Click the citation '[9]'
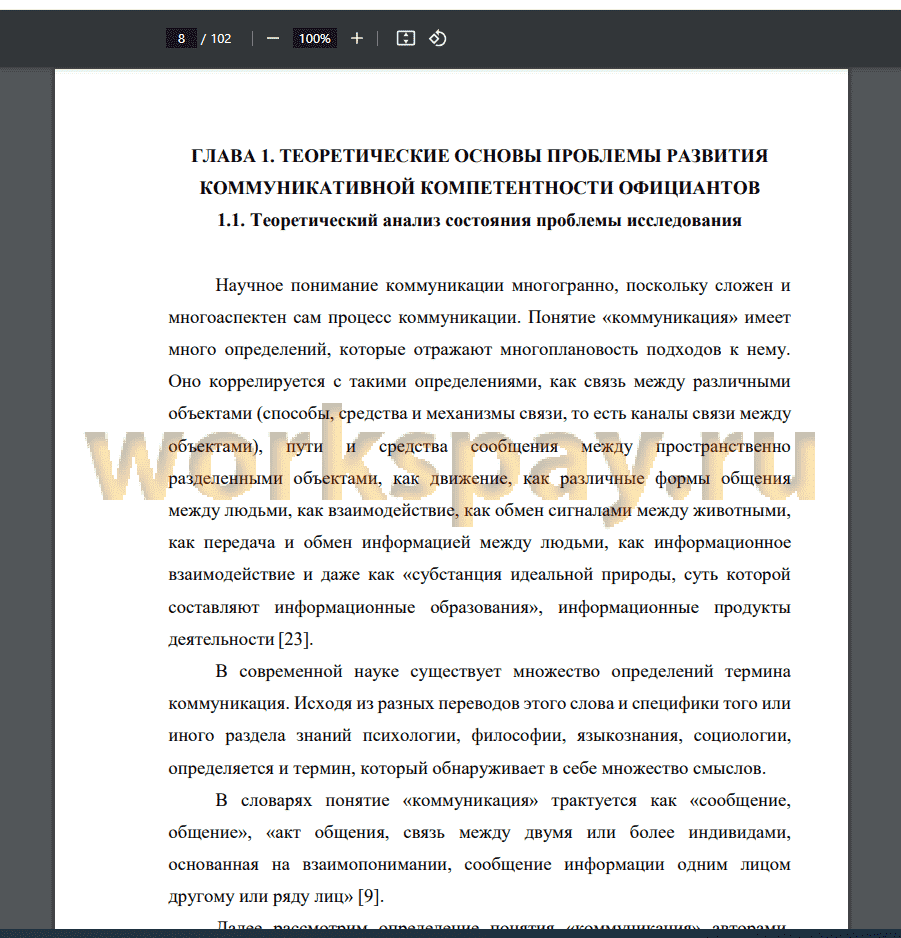 (370, 897)
